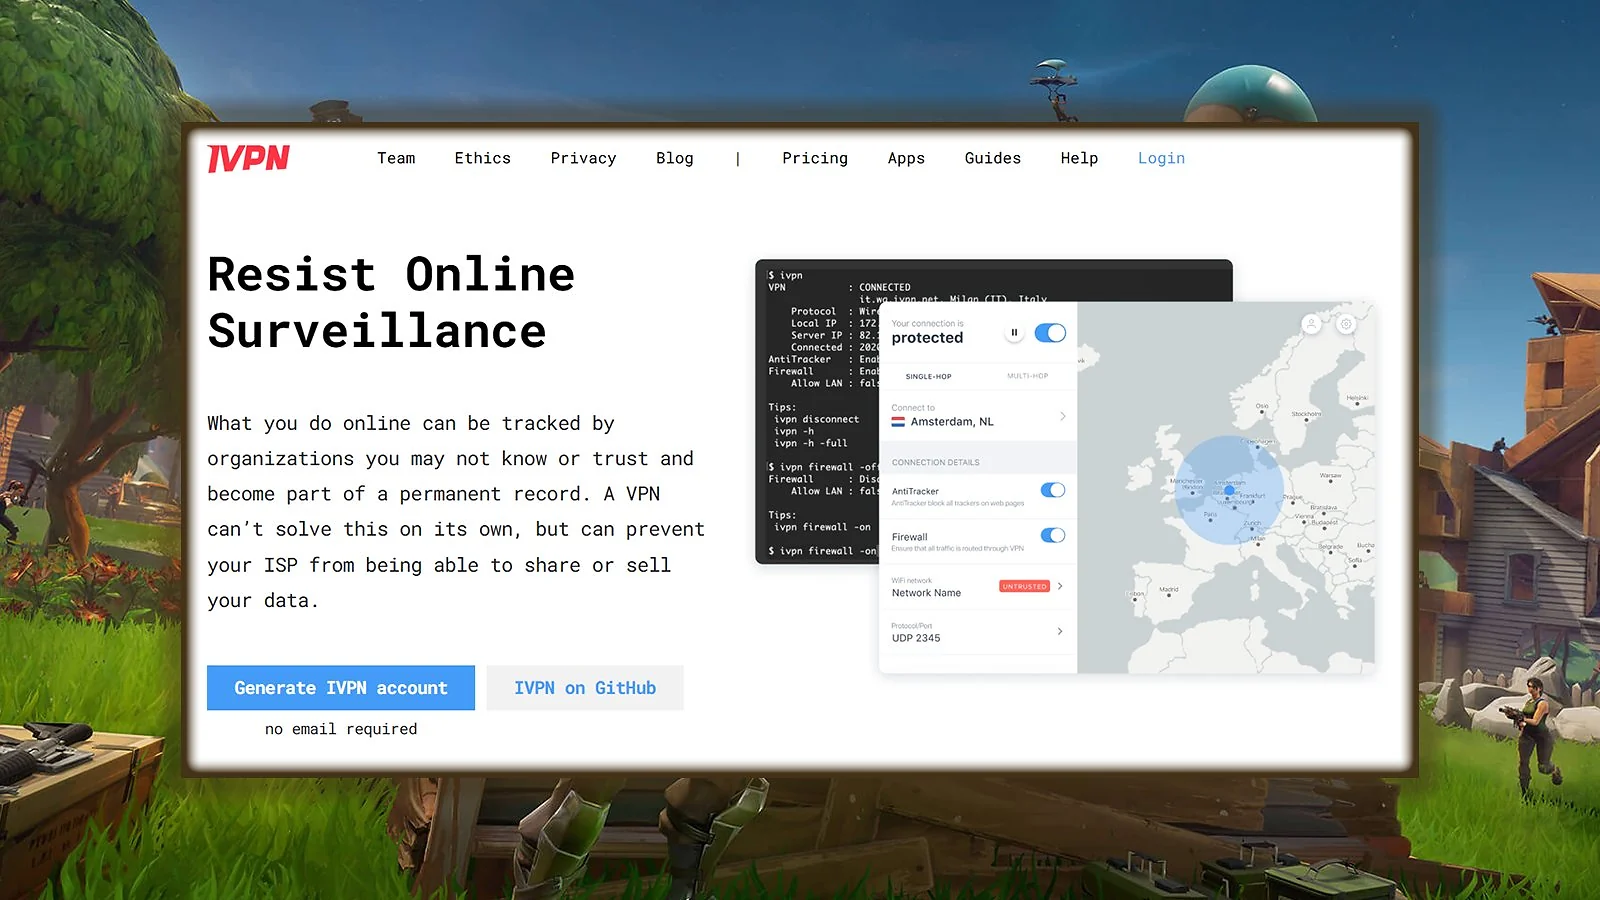The width and height of the screenshot is (1600, 900).
Task: Click the Netherlands flag beside Amsterdam, NL
Action: click(x=898, y=422)
